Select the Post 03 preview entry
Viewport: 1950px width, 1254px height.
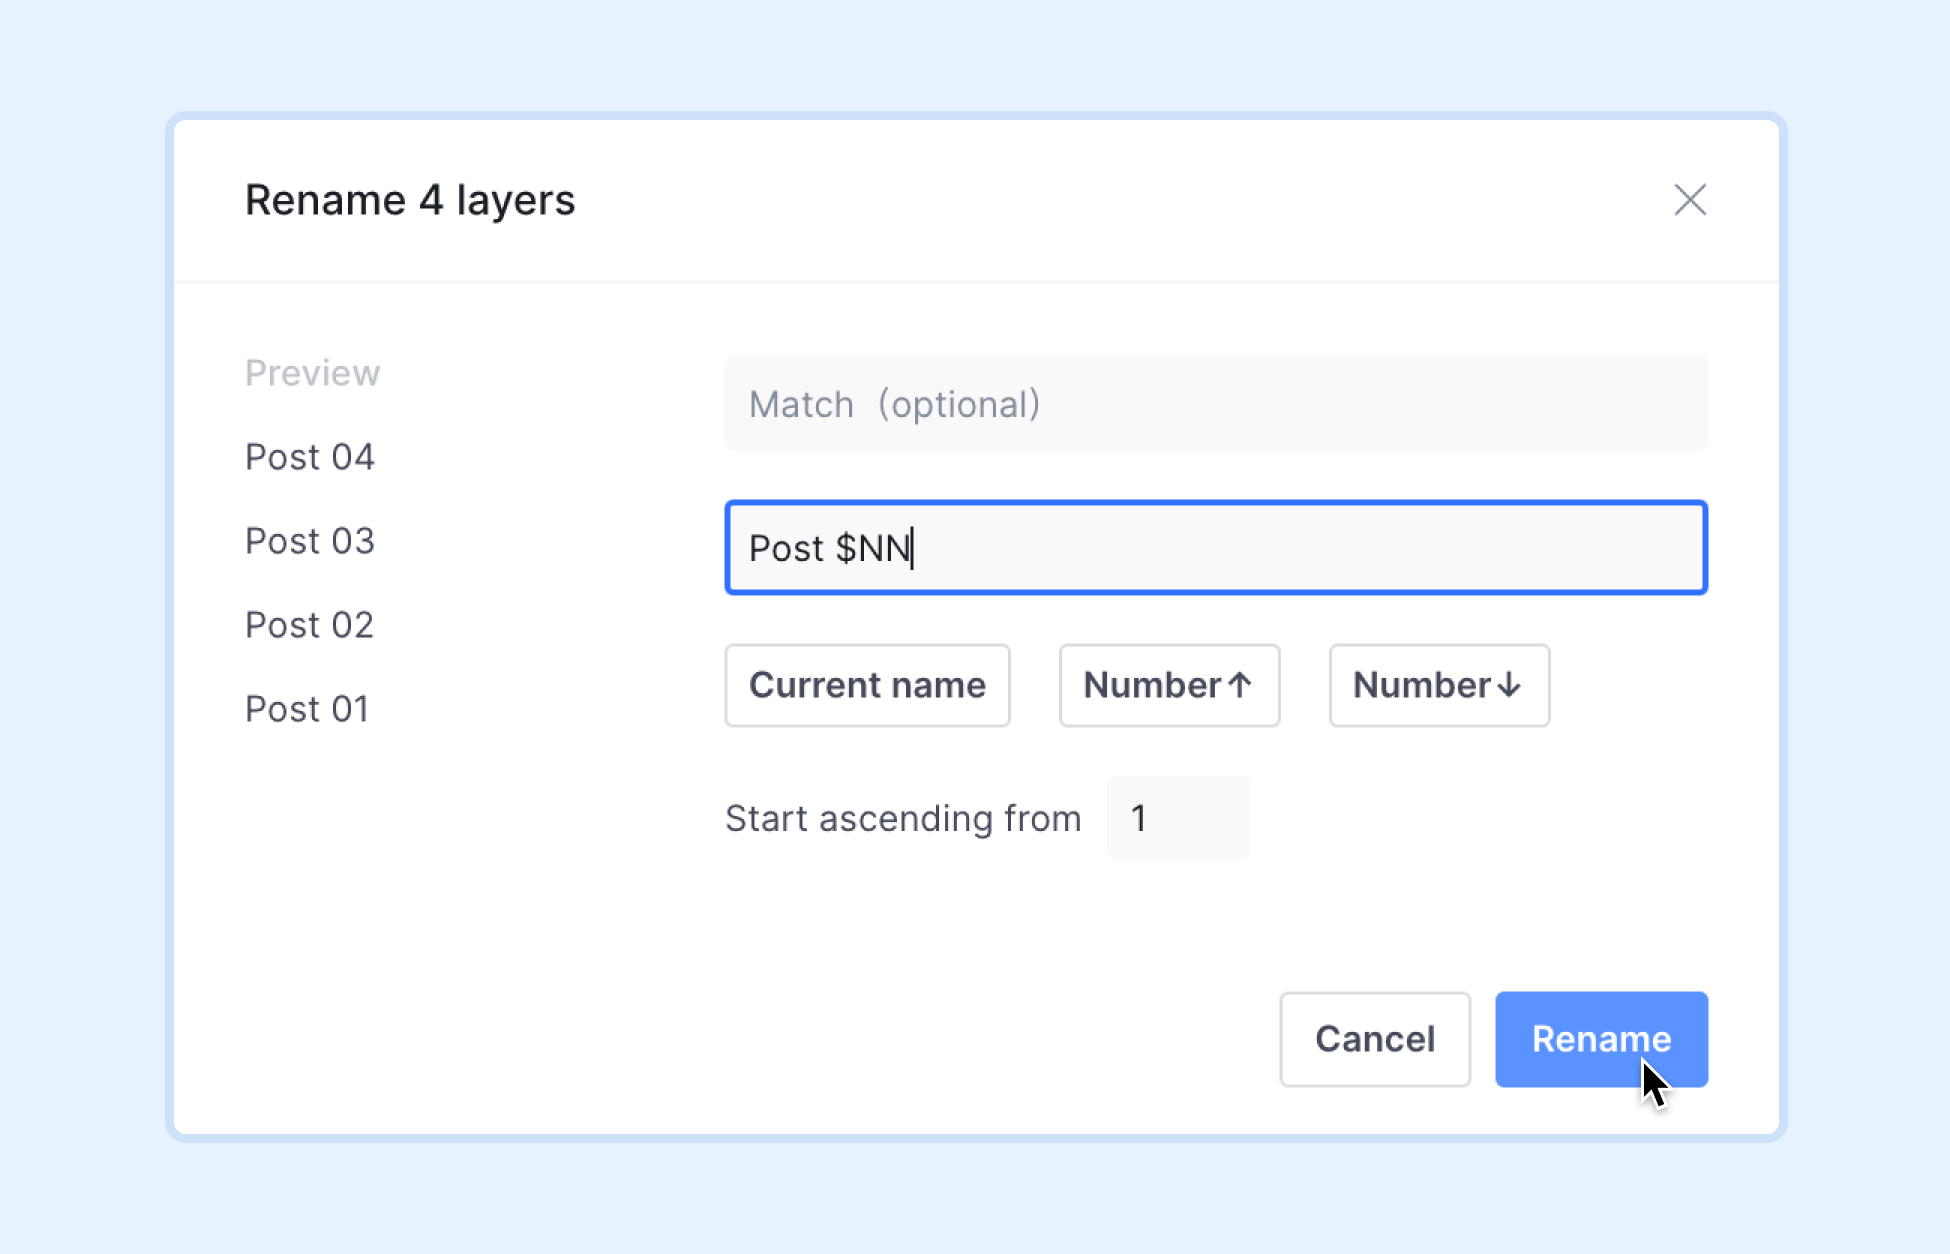click(310, 541)
